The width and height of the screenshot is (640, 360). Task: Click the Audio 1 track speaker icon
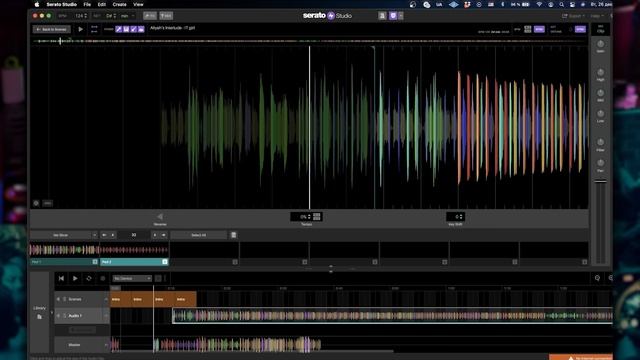point(58,316)
